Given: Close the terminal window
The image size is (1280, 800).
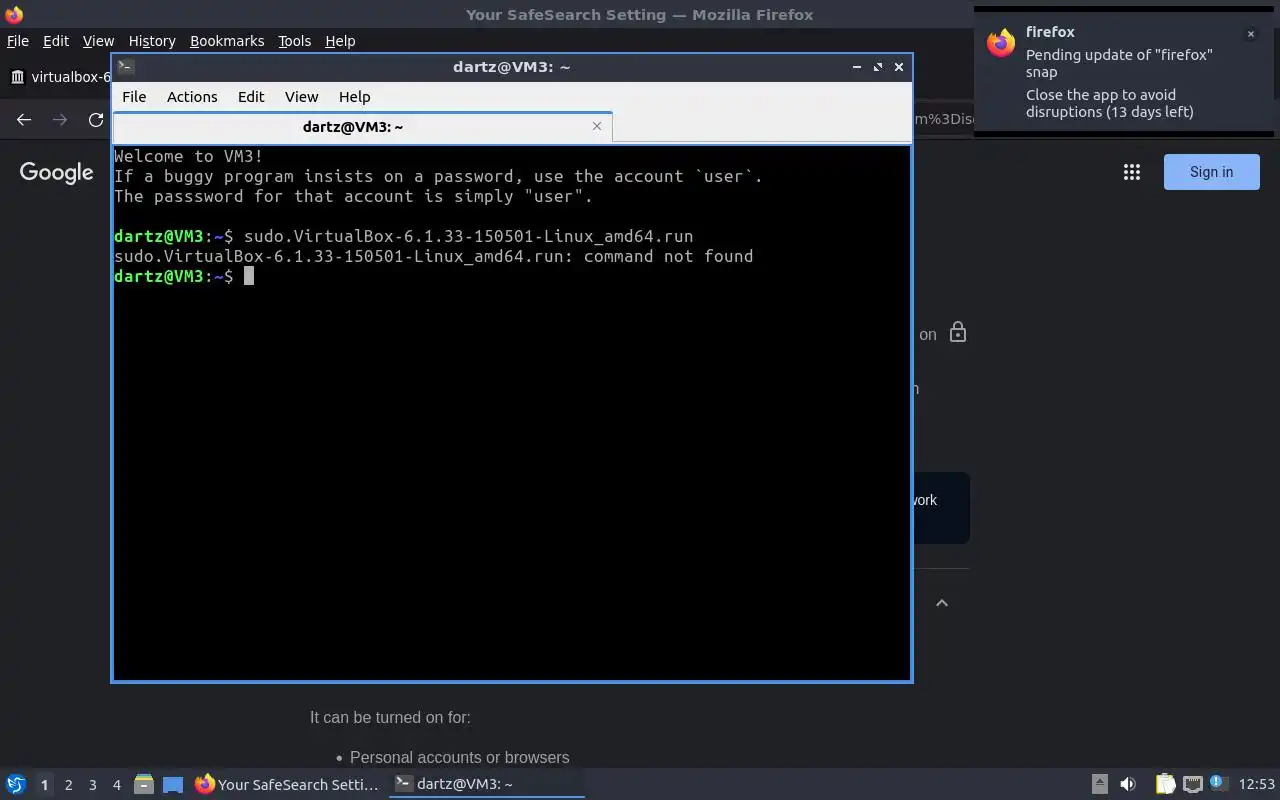Looking at the screenshot, I should point(899,67).
